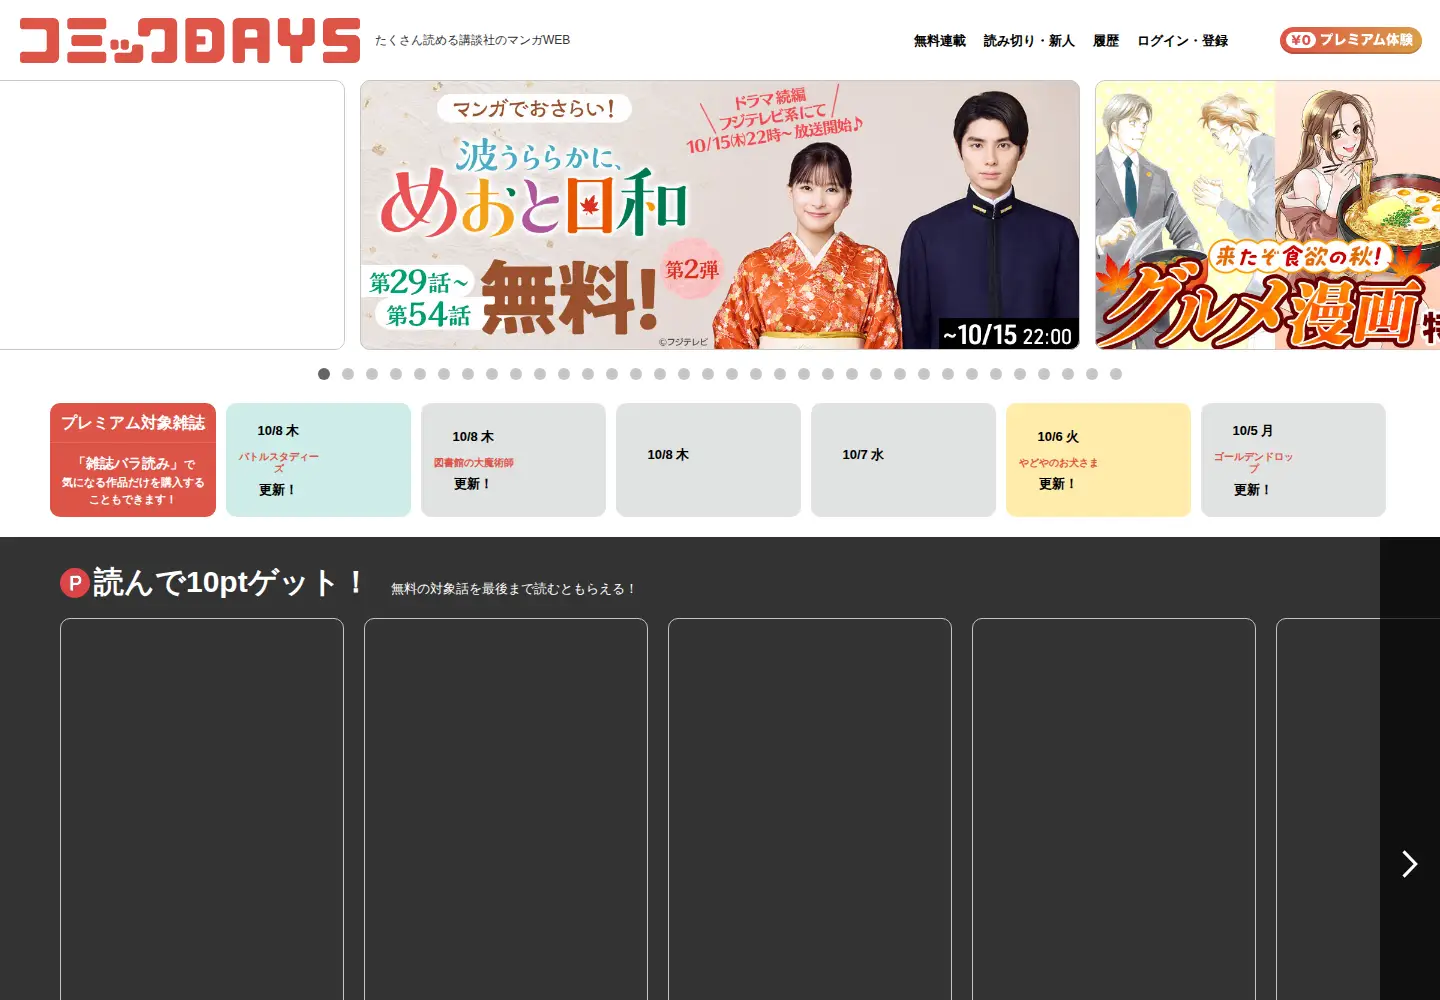
Task: Click the 読んで10ptゲット！ heading
Action: click(230, 582)
